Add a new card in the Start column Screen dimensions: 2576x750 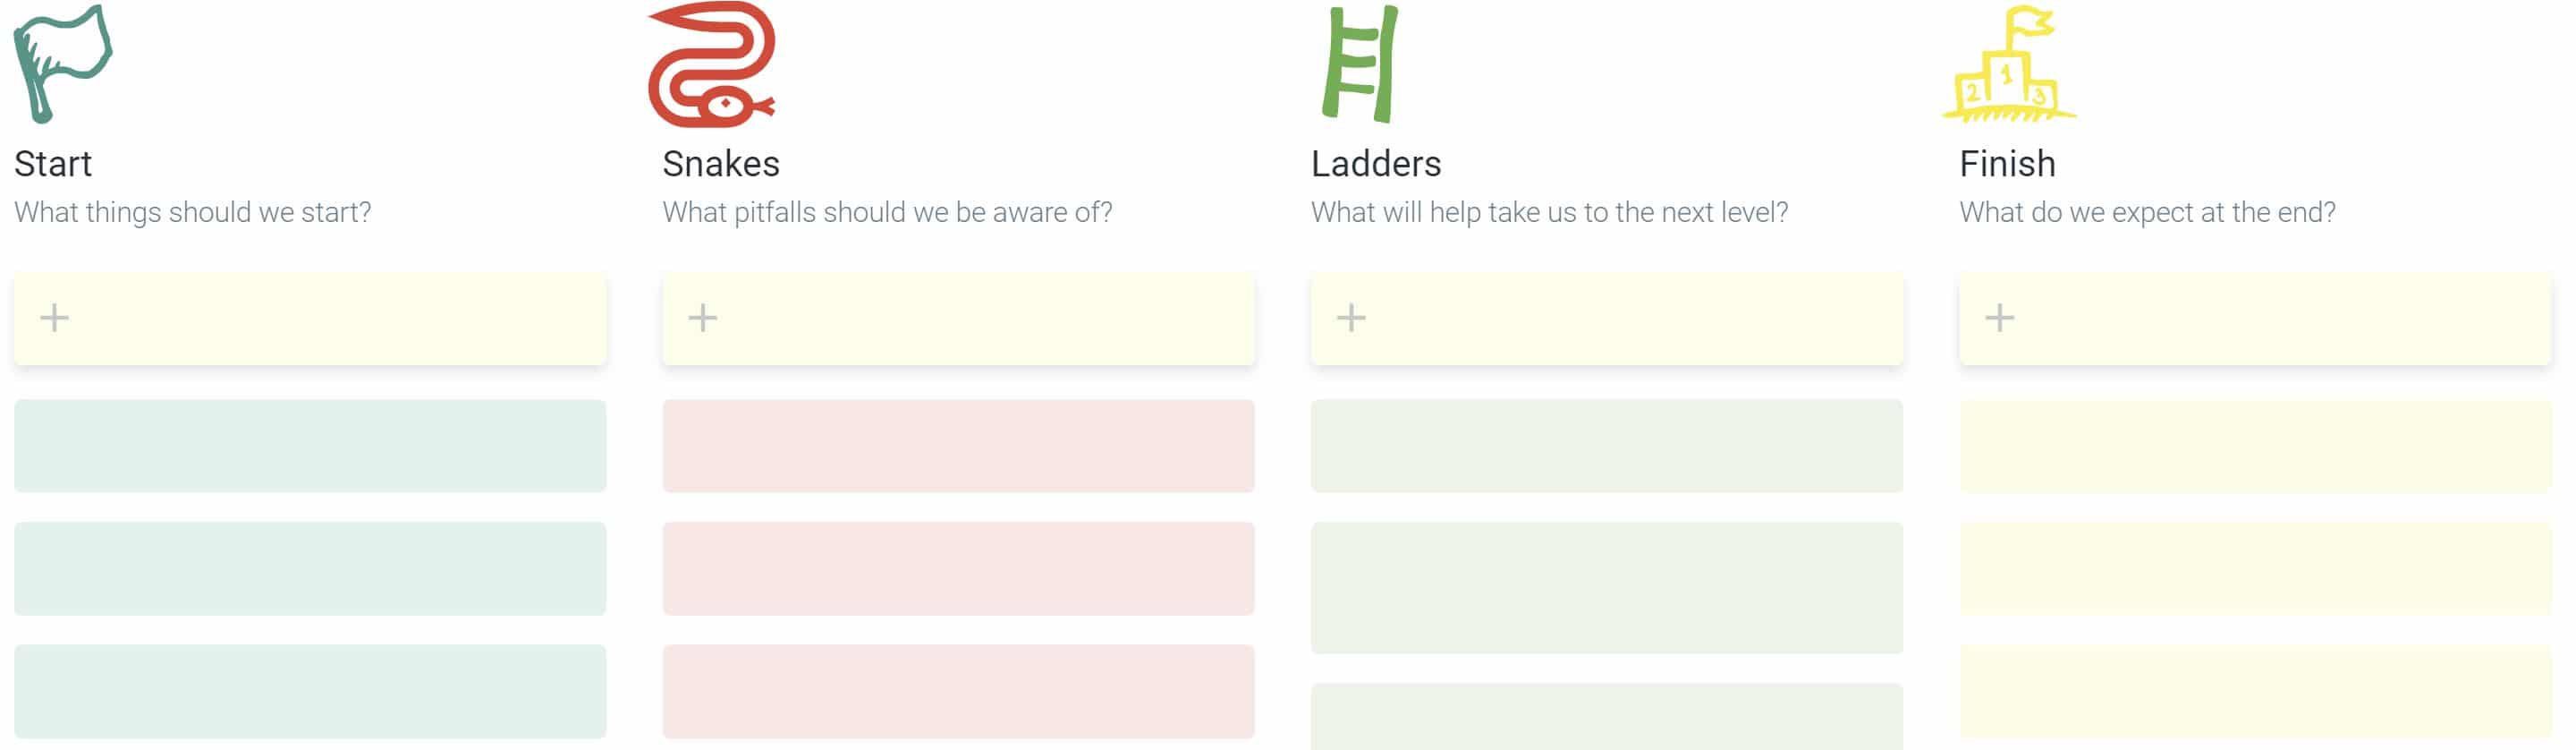pos(55,318)
